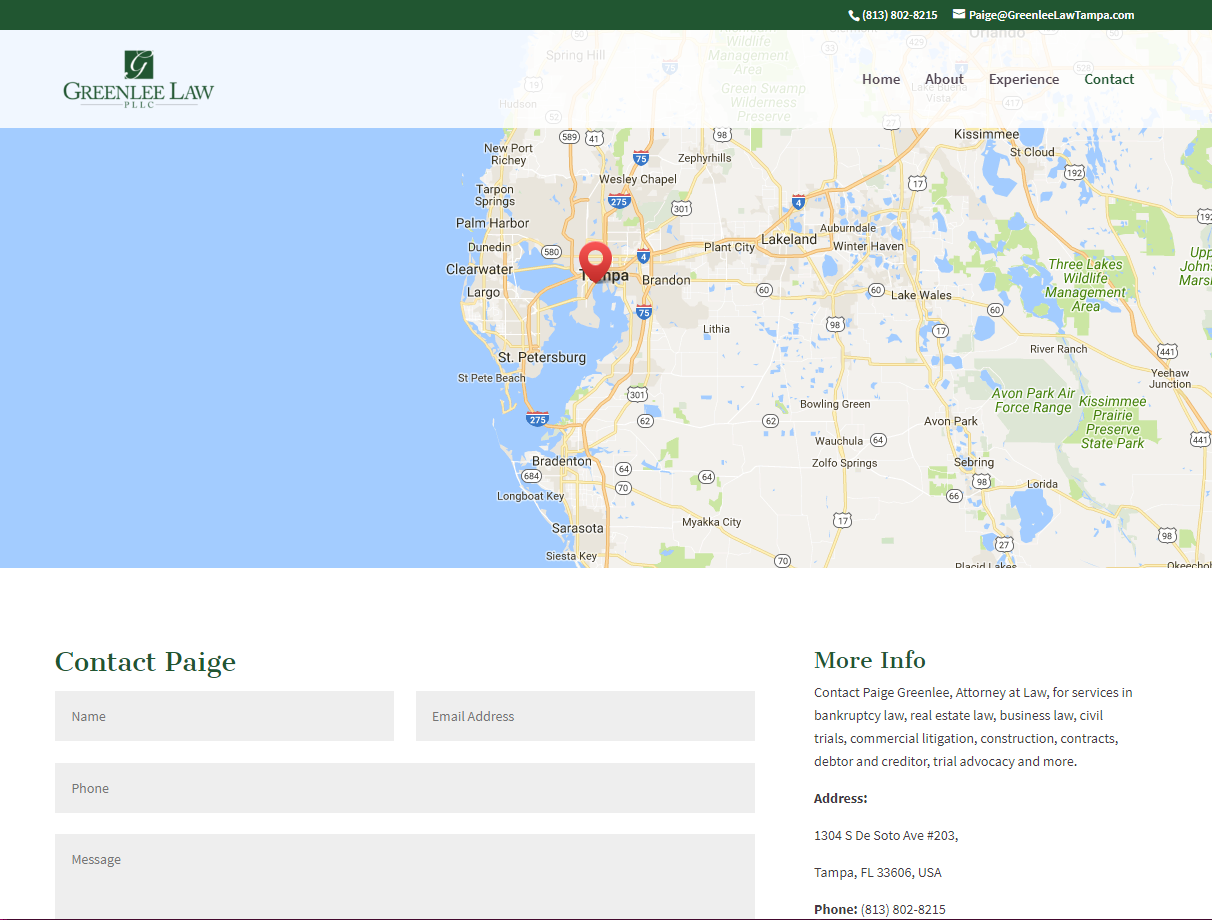The width and height of the screenshot is (1212, 920).
Task: Select Zephyrhills on the map
Action: click(x=705, y=158)
